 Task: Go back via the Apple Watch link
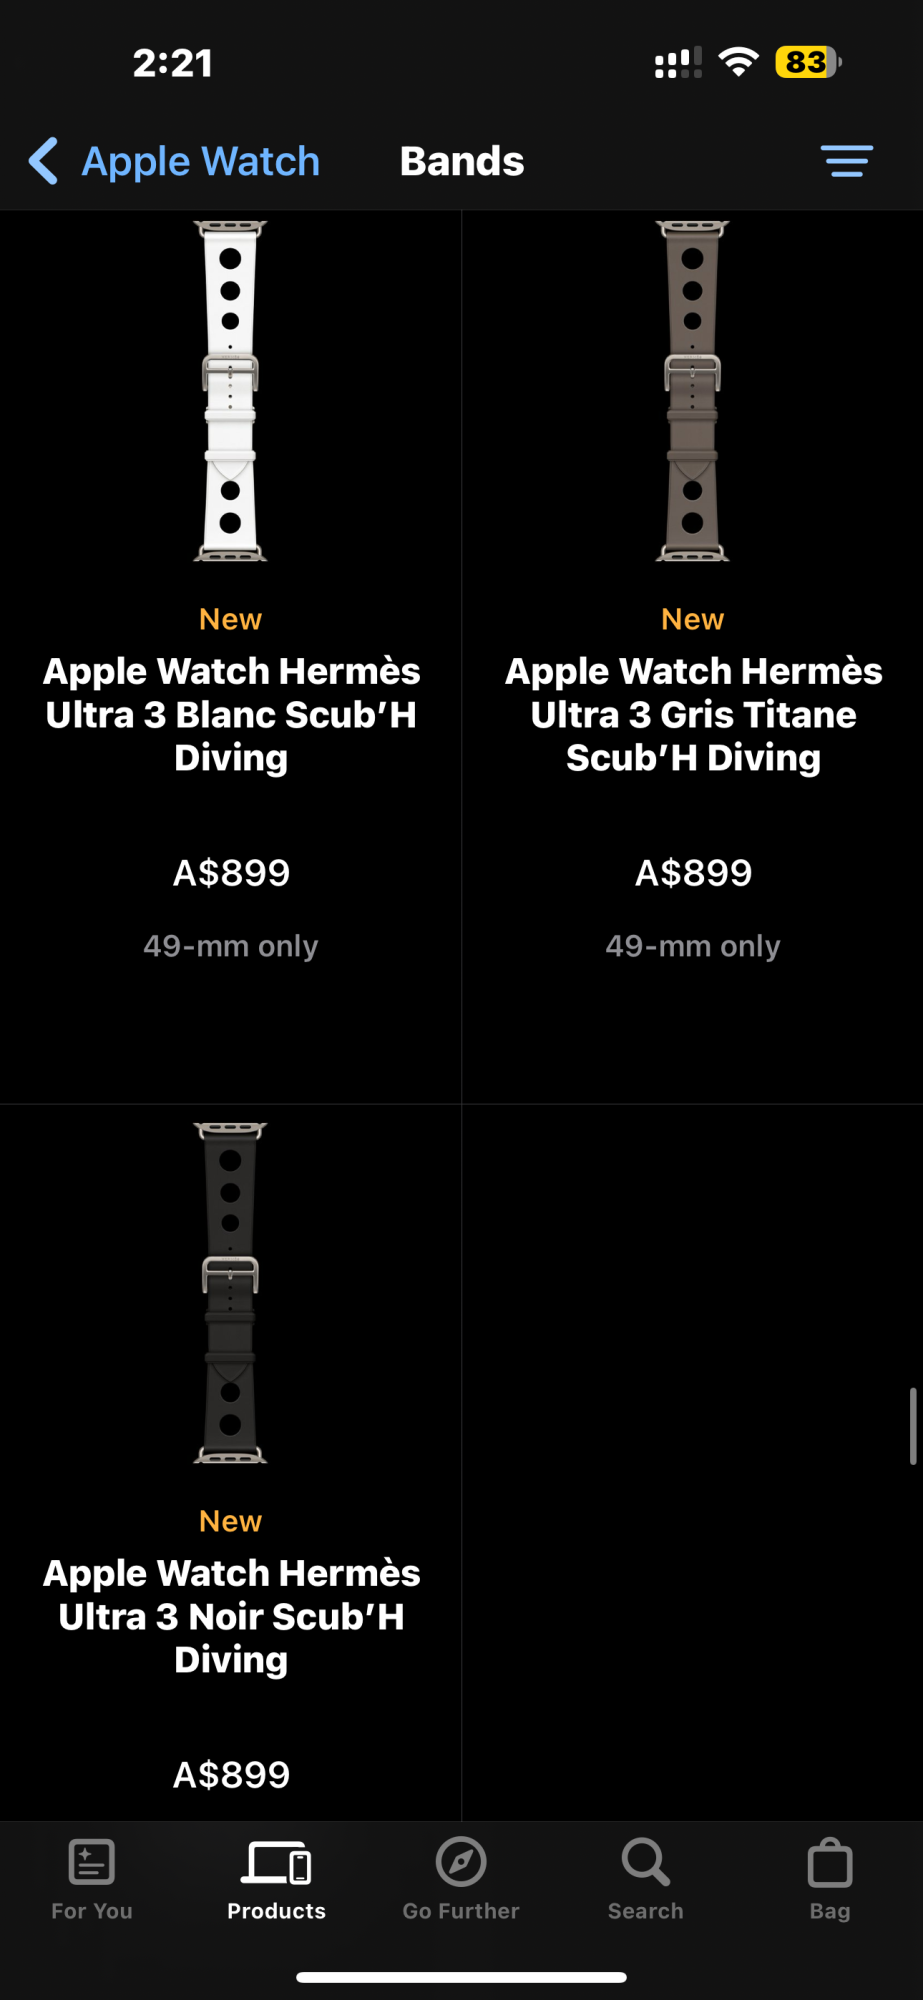coord(201,161)
